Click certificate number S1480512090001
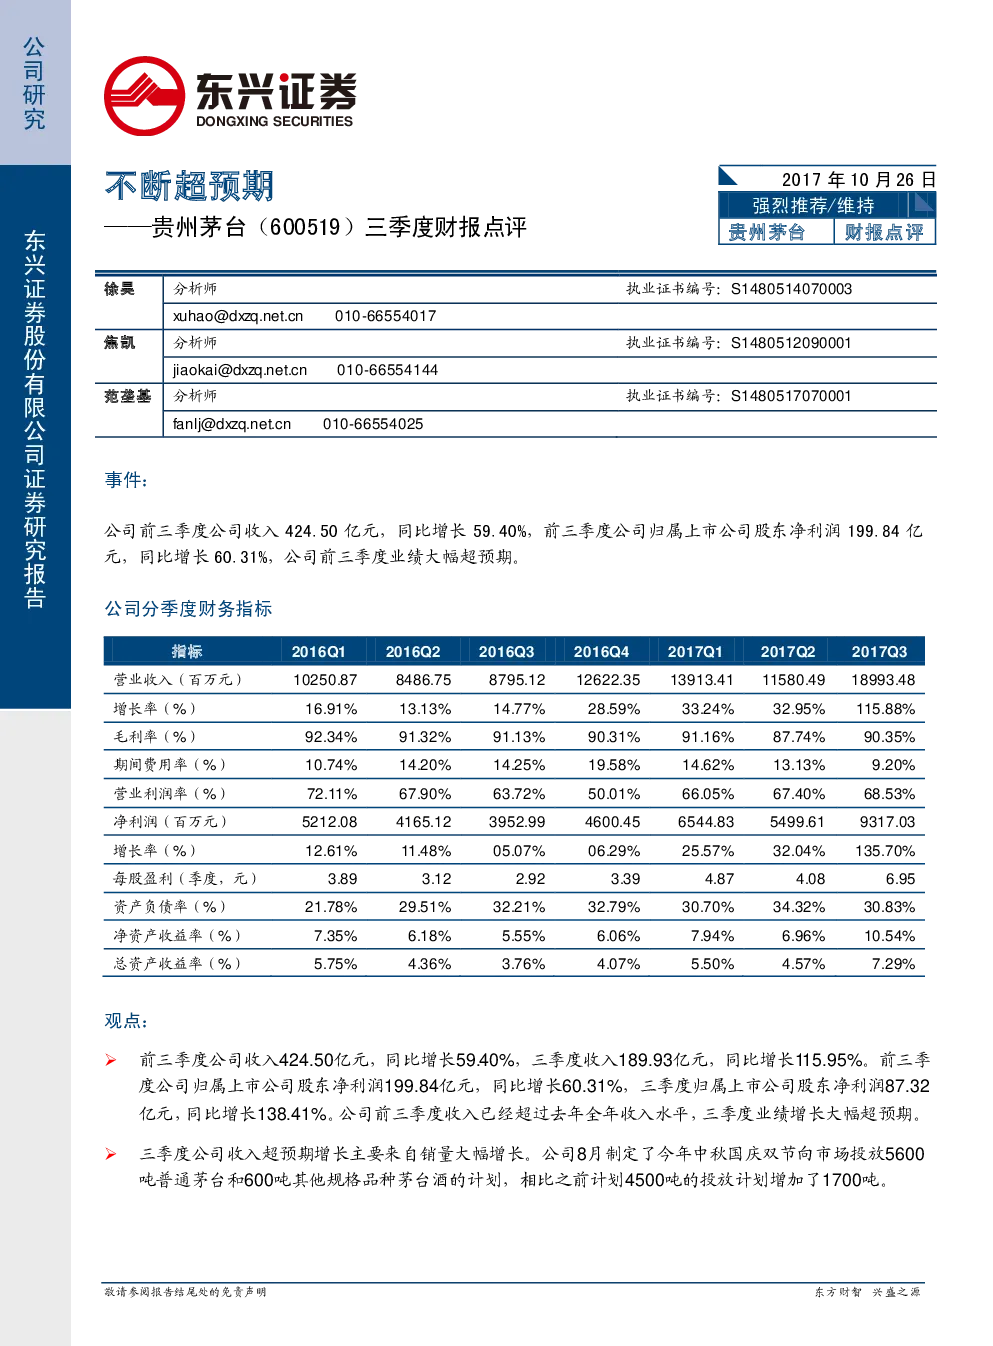Screen dimensions: 993x1346 point(791,343)
